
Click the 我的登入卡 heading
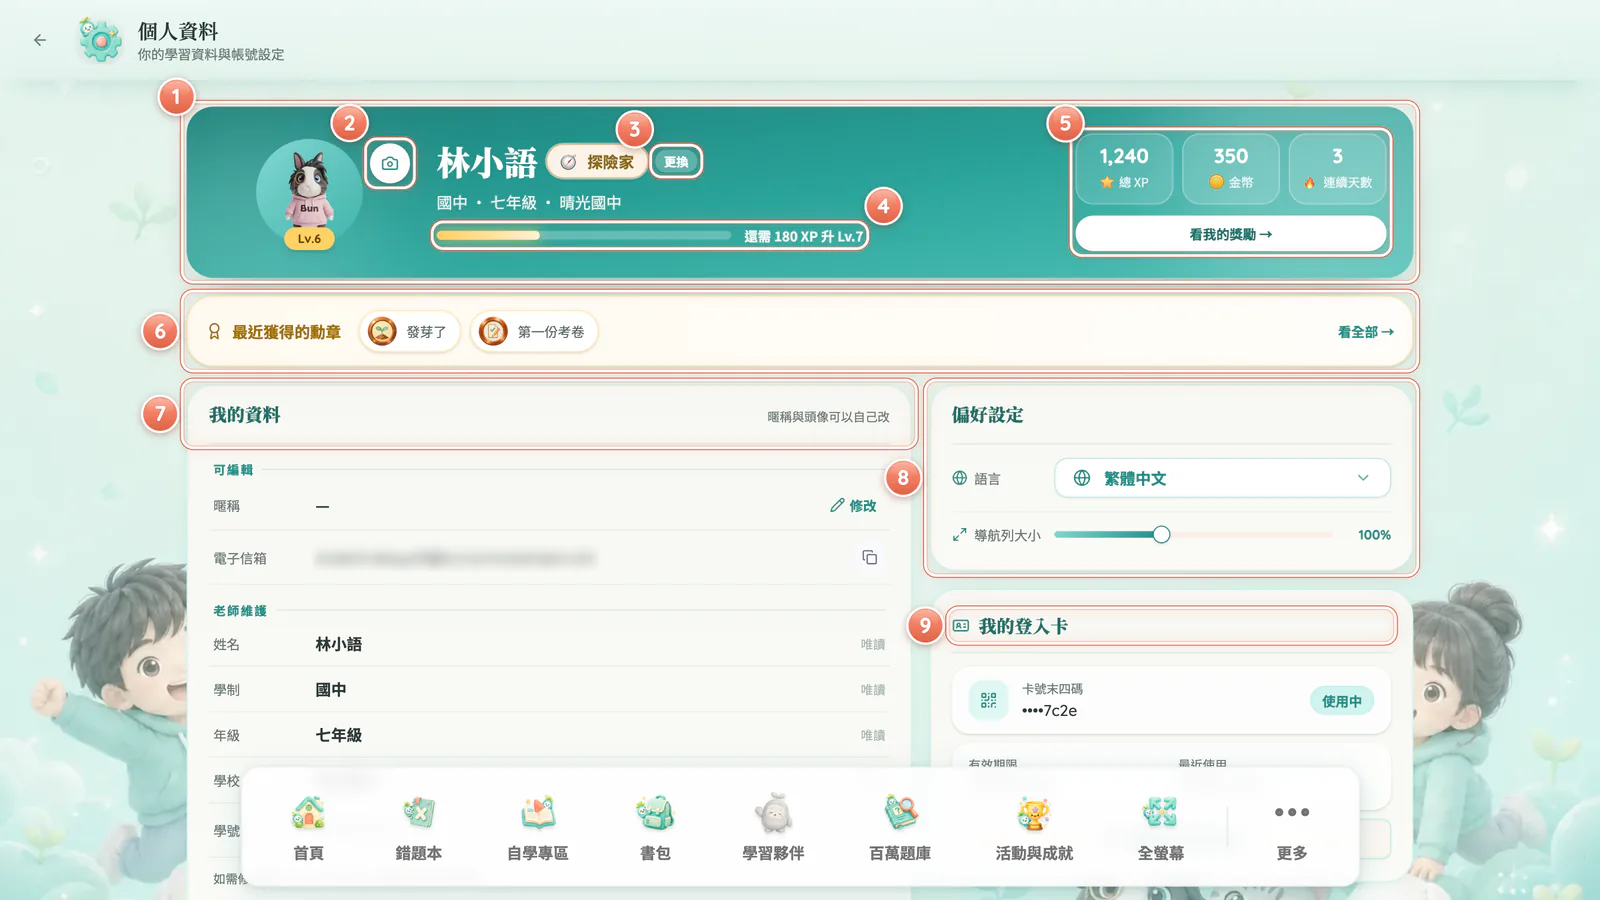(1023, 626)
